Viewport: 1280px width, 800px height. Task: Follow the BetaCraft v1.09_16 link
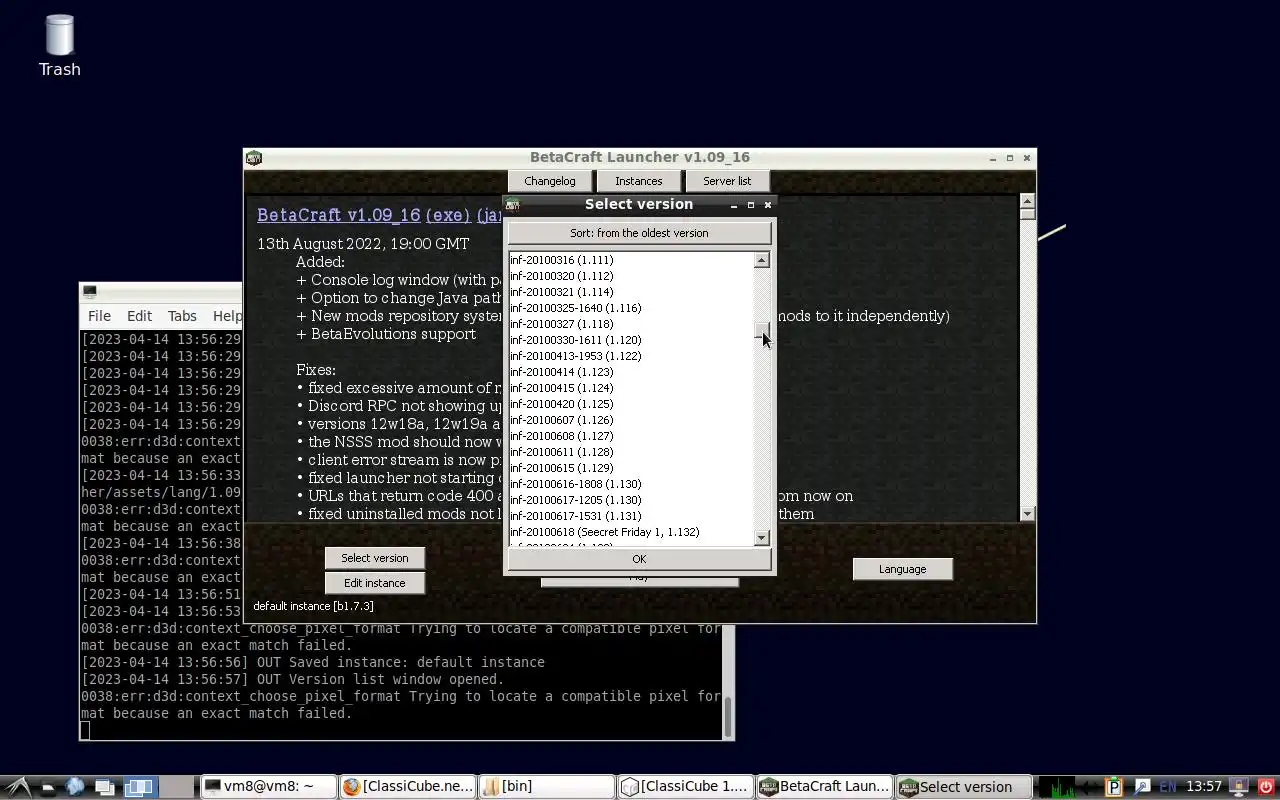339,215
